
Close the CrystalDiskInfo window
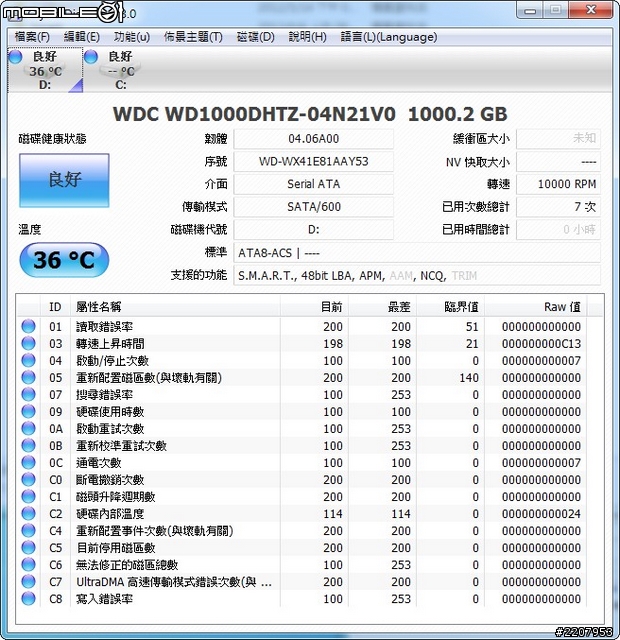click(591, 10)
